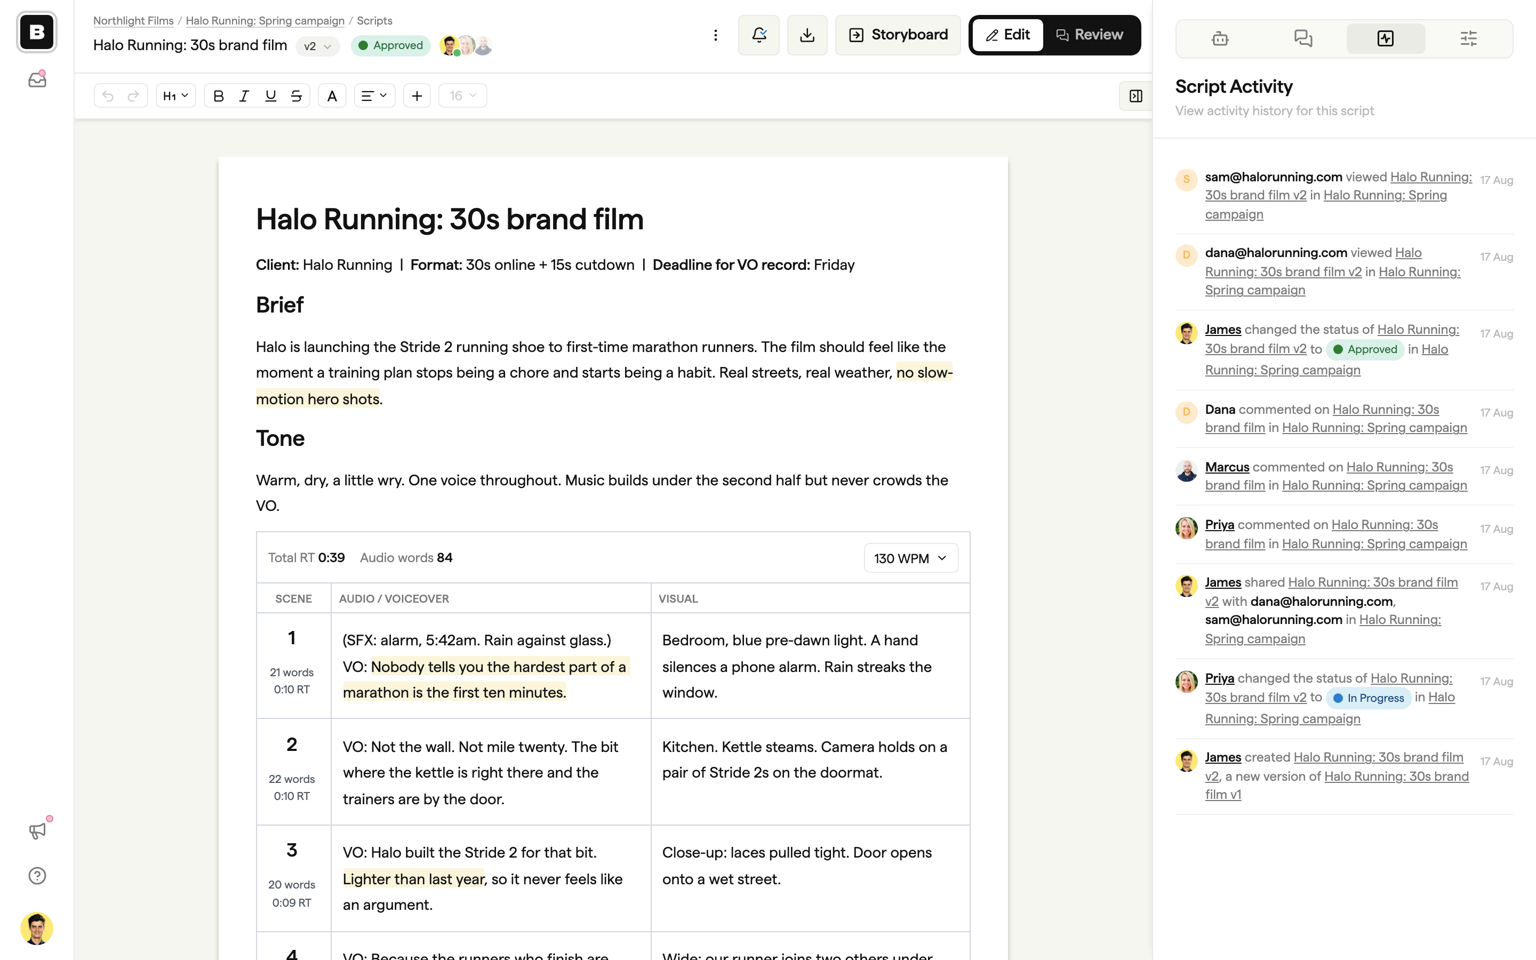Open the help question mark icon

(x=37, y=876)
